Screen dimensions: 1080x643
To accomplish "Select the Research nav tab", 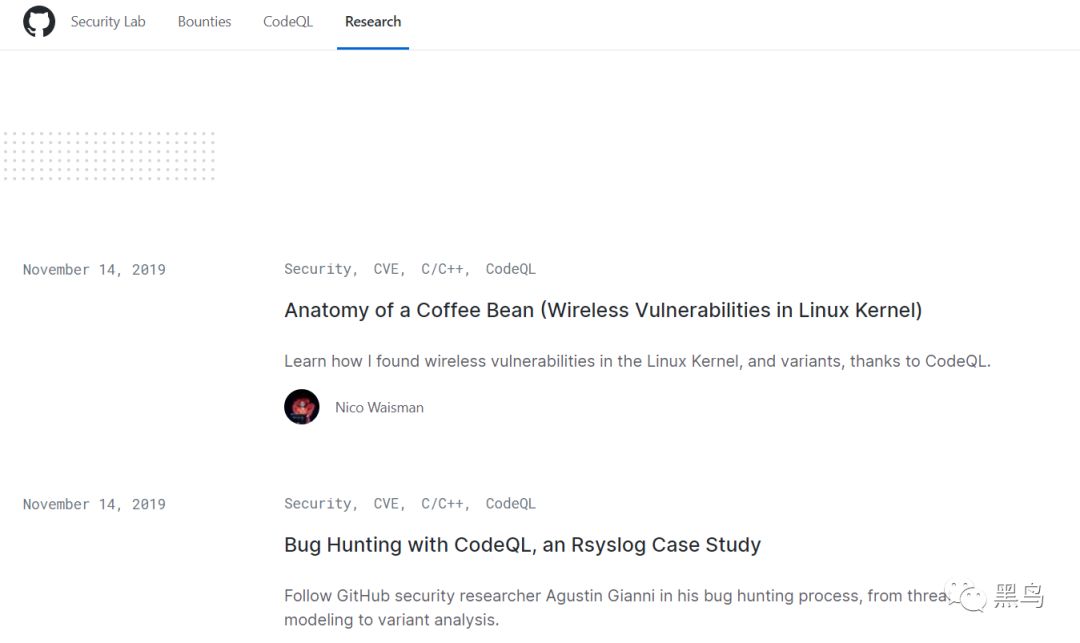I will (x=373, y=21).
